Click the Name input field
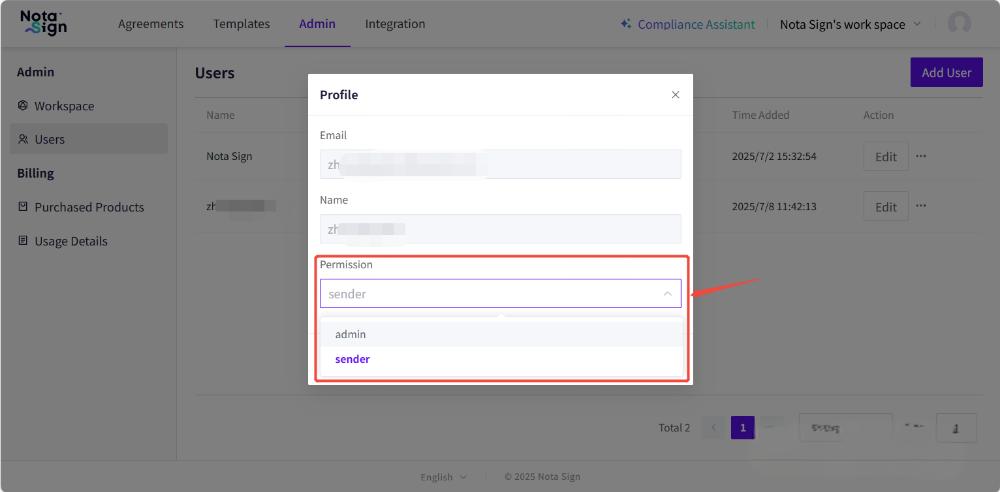The width and height of the screenshot is (1000, 492). click(500, 229)
